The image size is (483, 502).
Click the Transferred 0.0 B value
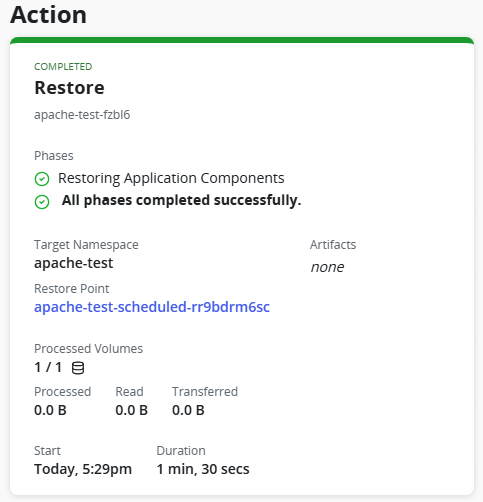click(x=188, y=410)
